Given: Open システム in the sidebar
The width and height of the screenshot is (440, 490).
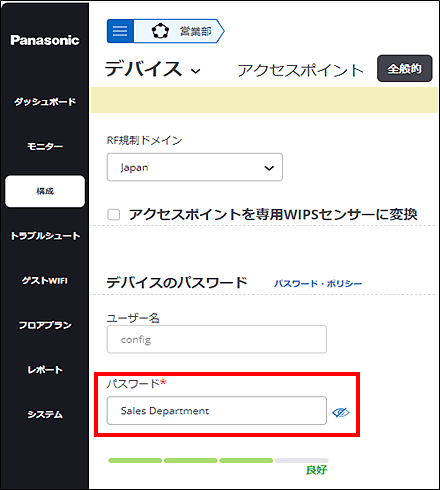Looking at the screenshot, I should [45, 414].
